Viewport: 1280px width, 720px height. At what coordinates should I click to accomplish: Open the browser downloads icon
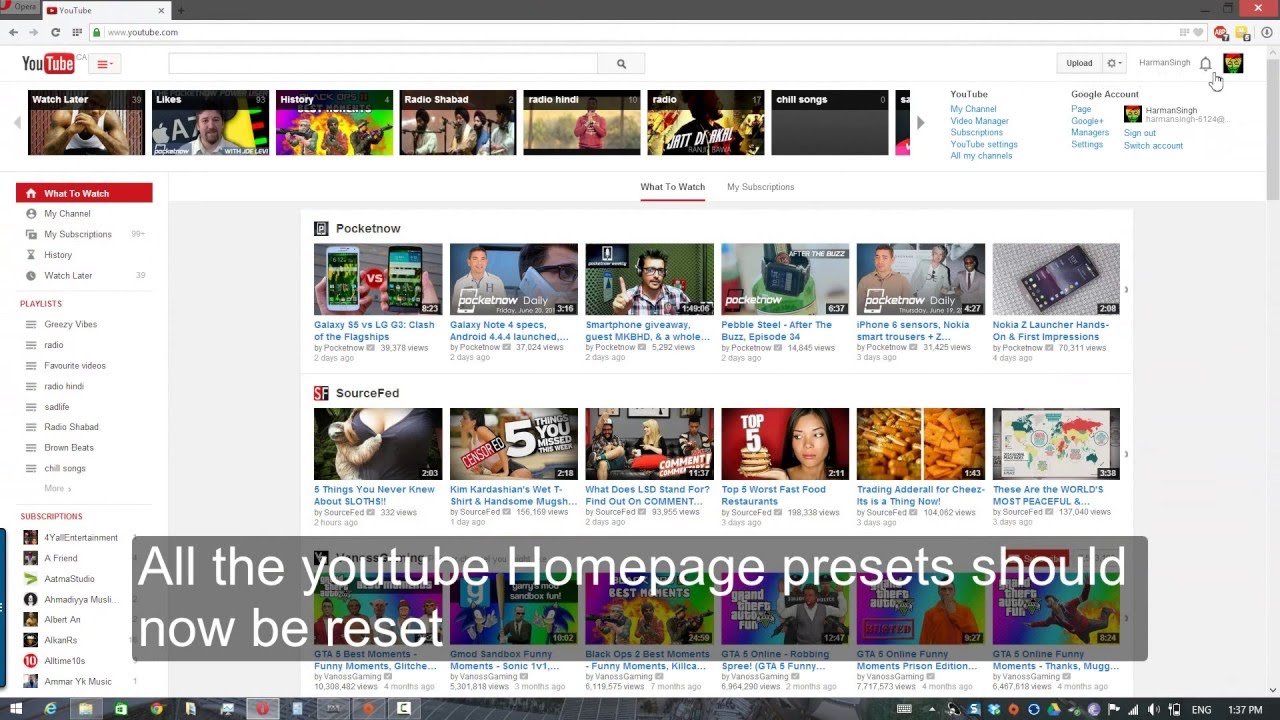[1266, 32]
